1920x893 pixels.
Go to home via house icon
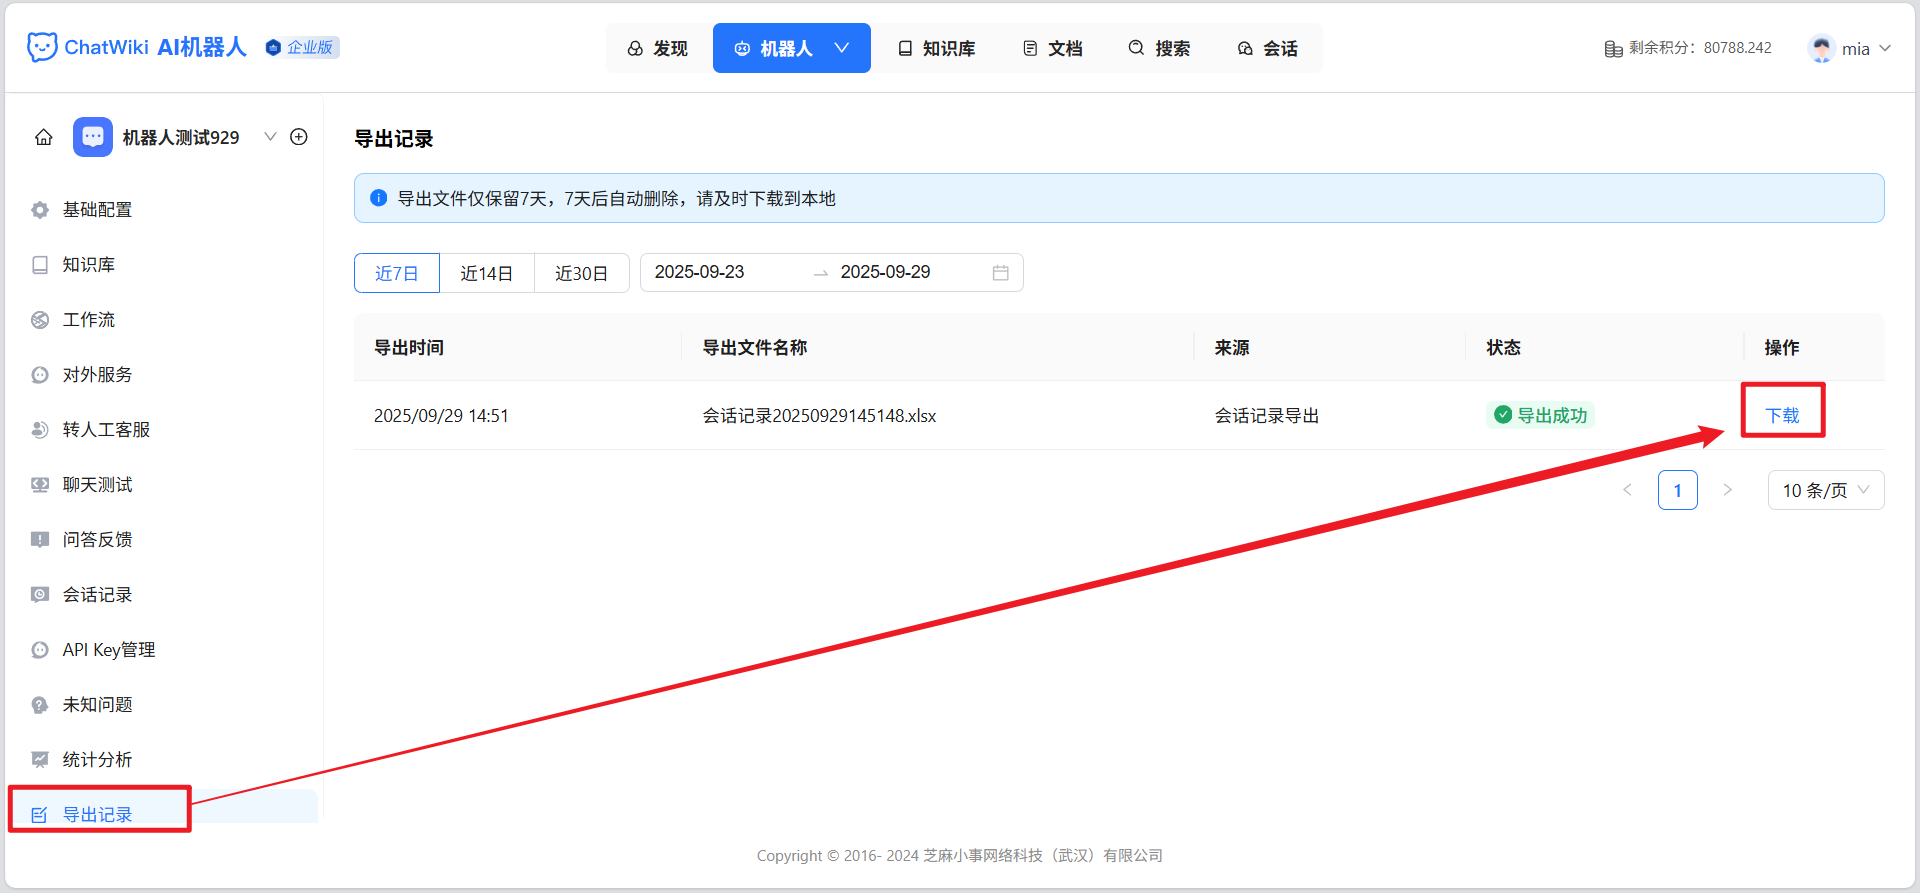click(x=44, y=137)
